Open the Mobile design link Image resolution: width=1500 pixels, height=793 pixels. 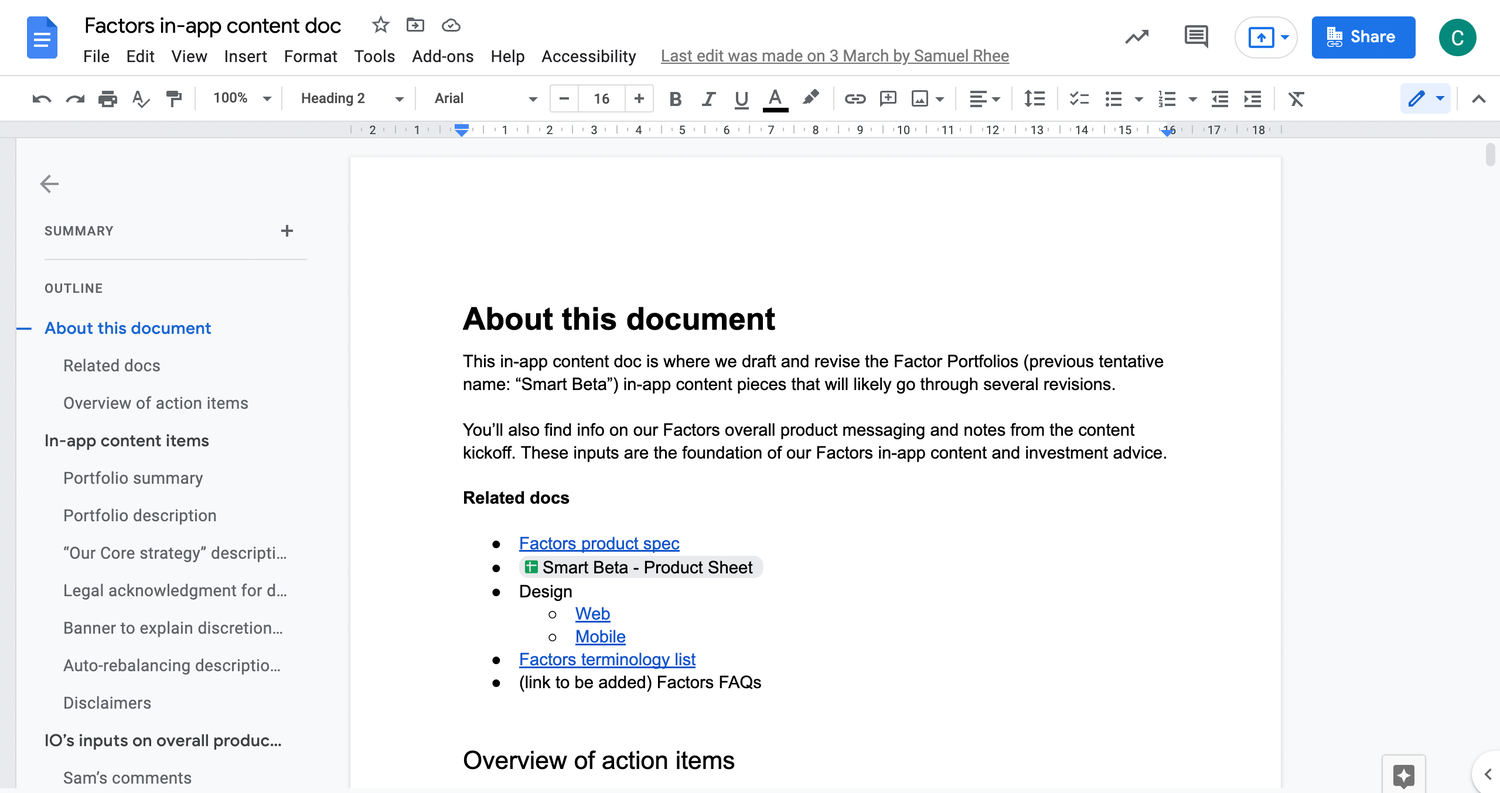pos(600,637)
